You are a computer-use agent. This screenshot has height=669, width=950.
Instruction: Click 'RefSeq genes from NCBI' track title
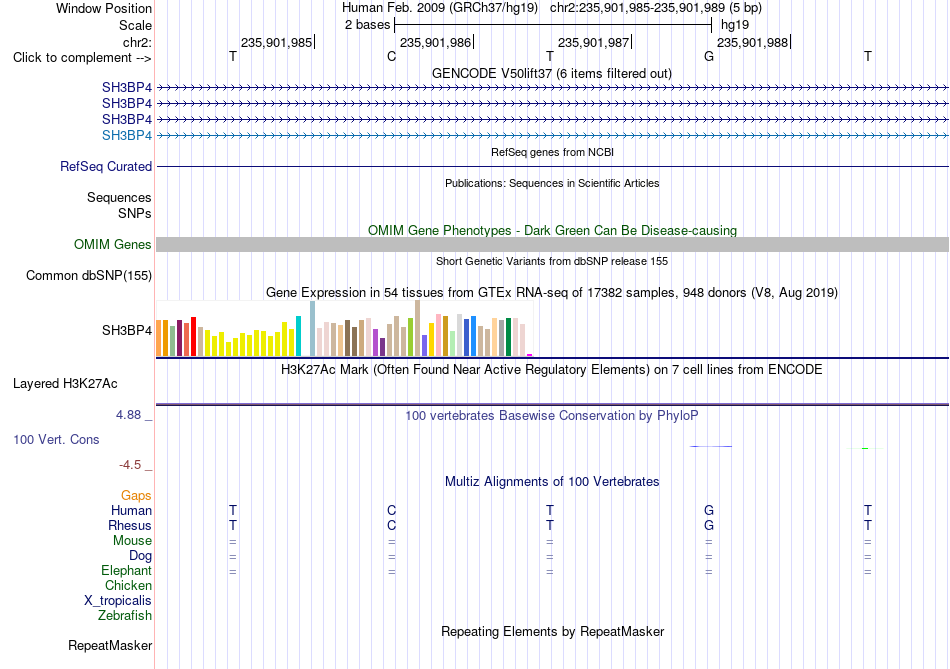pos(552,152)
